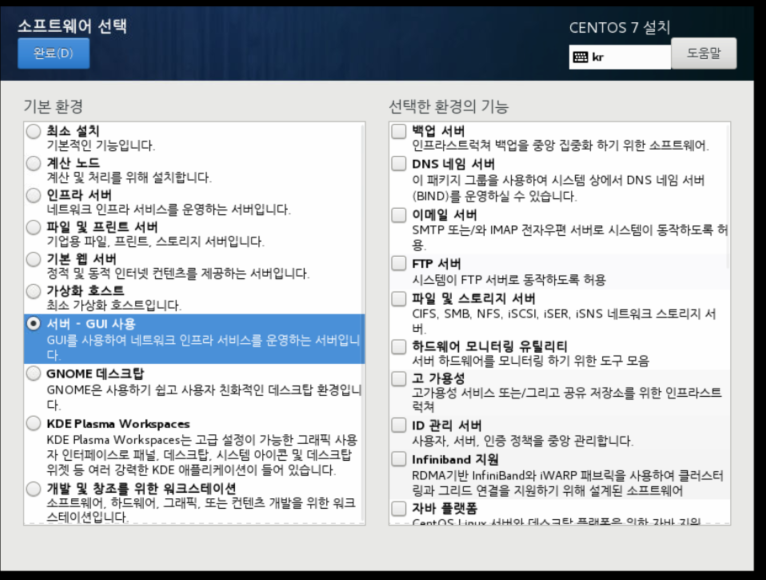Image resolution: width=766 pixels, height=580 pixels.
Task: Click the 소프트웨어 선택 page title
Action: pyautogui.click(x=72, y=26)
